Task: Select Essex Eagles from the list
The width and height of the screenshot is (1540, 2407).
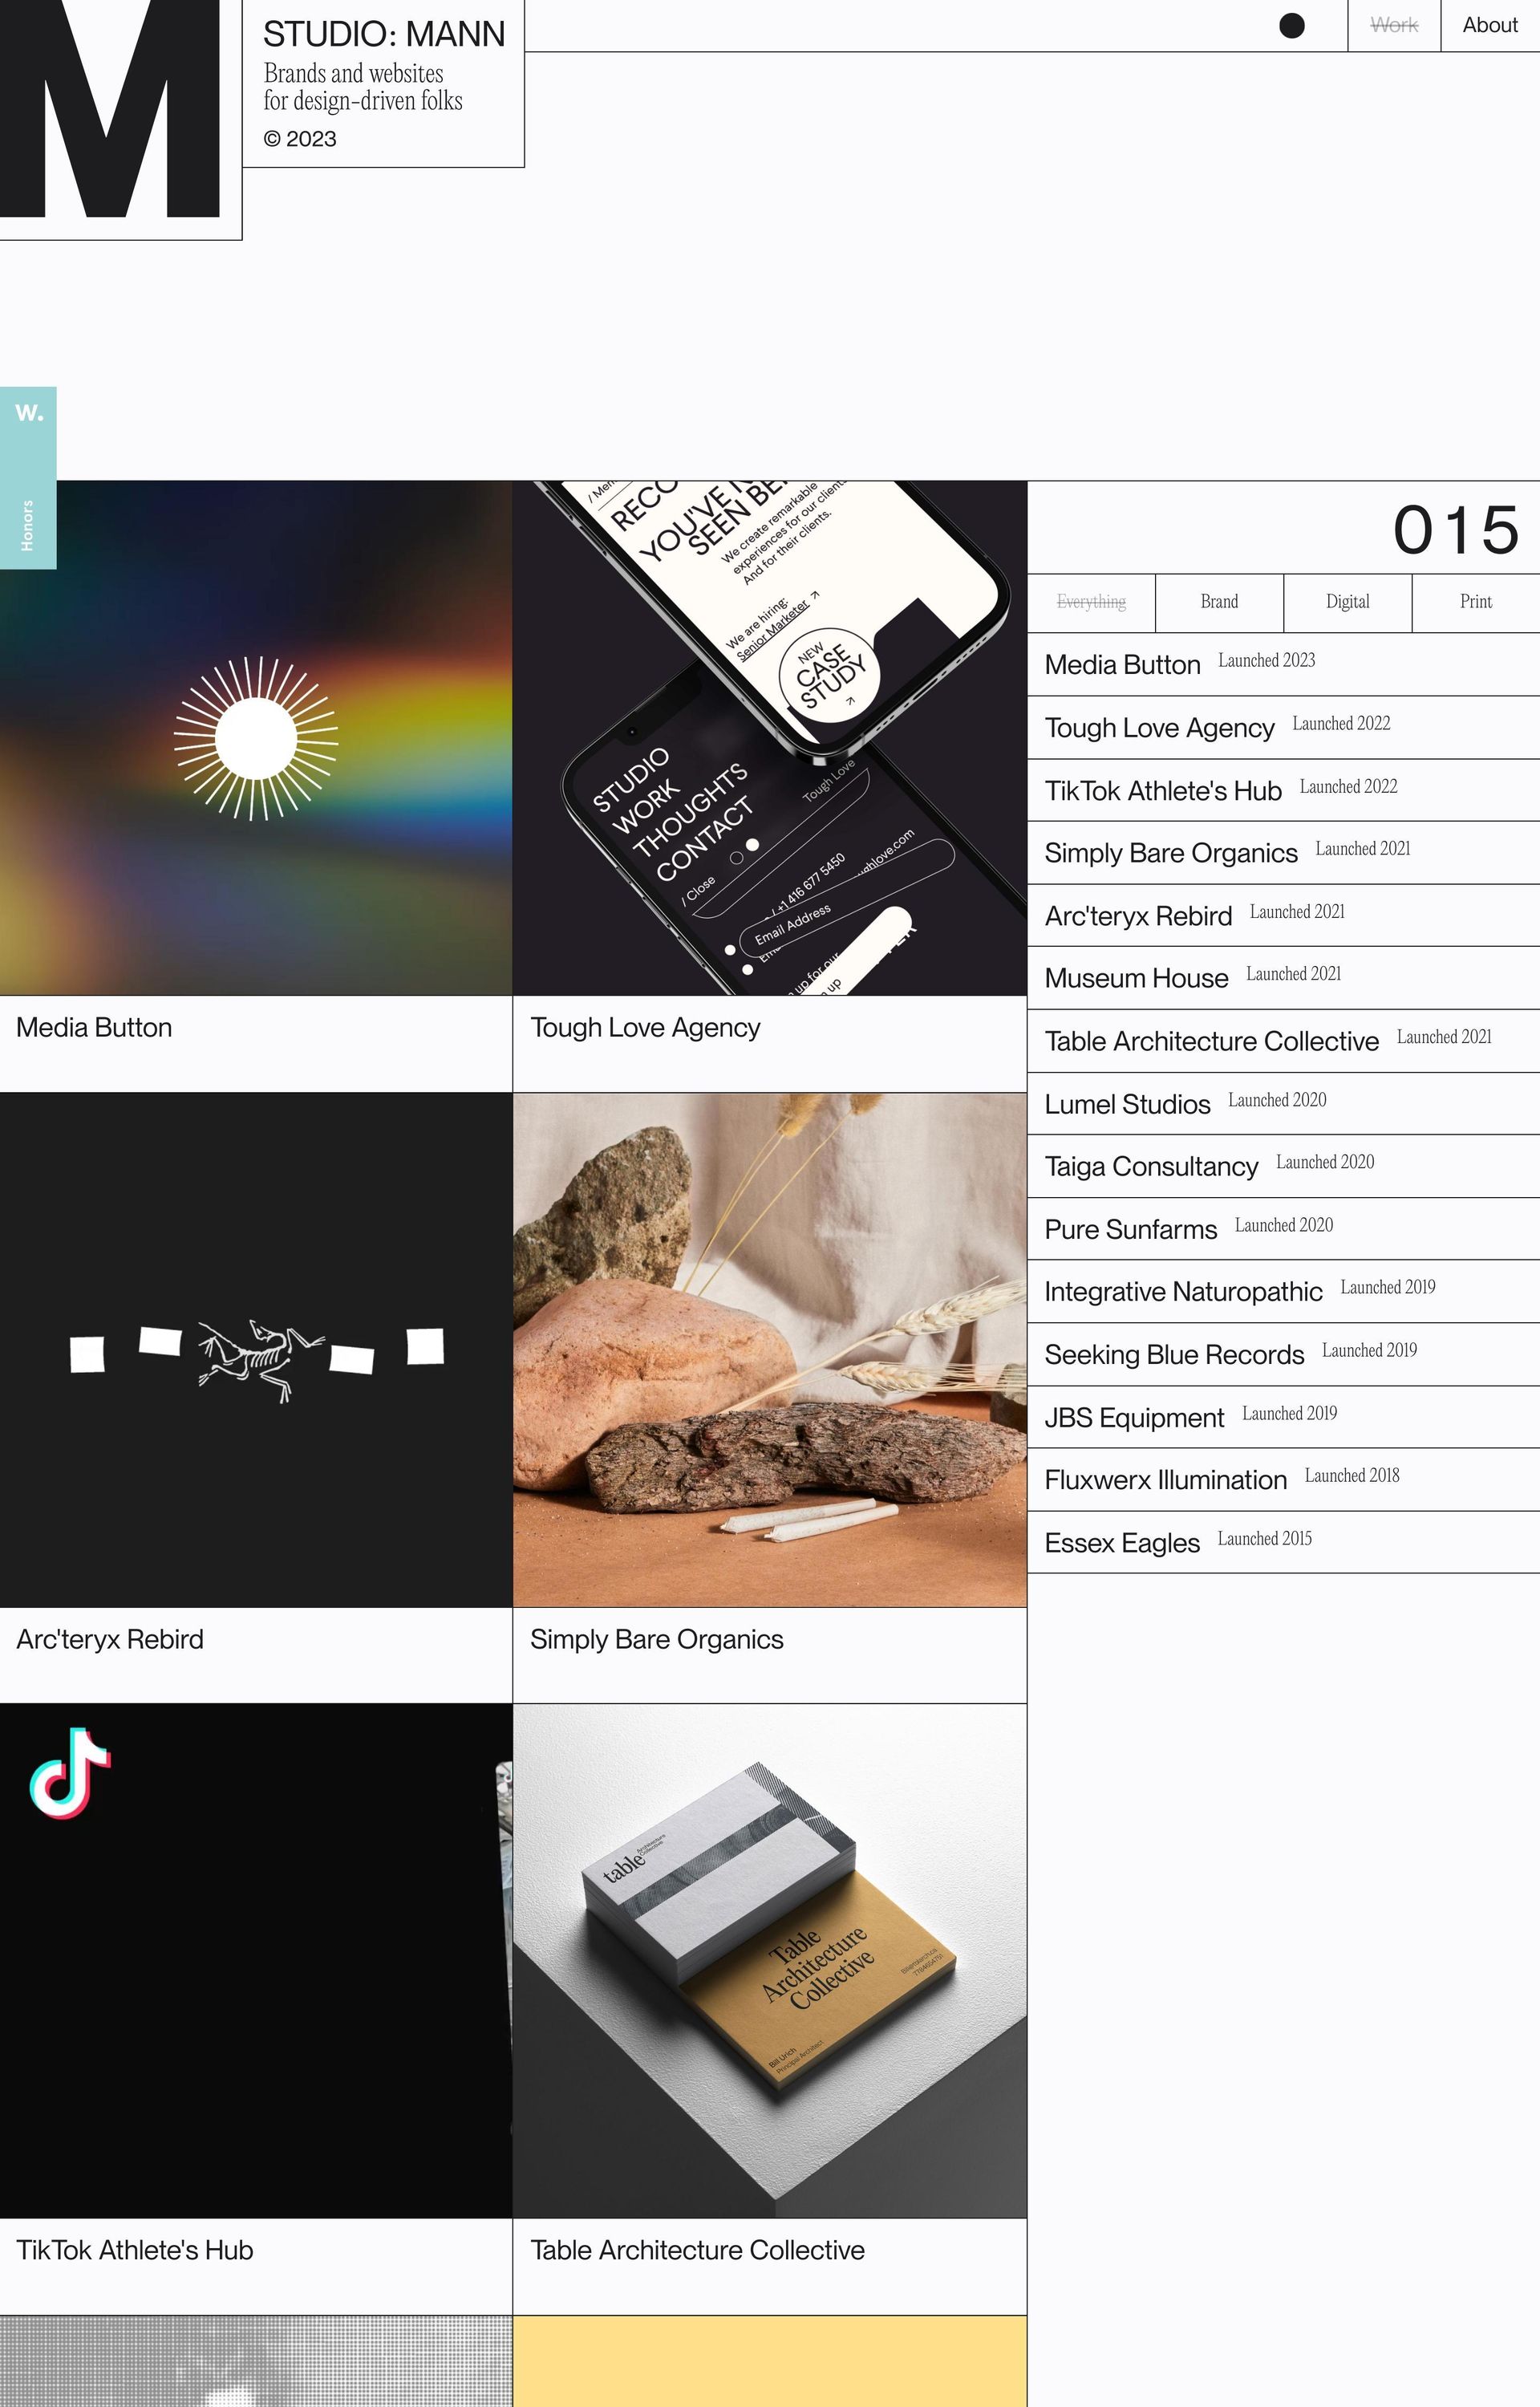Action: (1121, 1543)
